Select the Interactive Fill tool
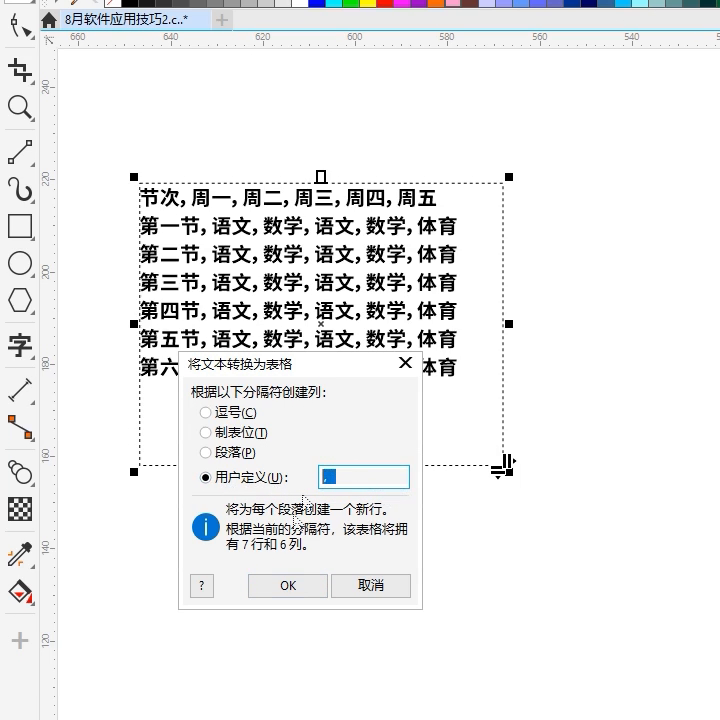 20,592
